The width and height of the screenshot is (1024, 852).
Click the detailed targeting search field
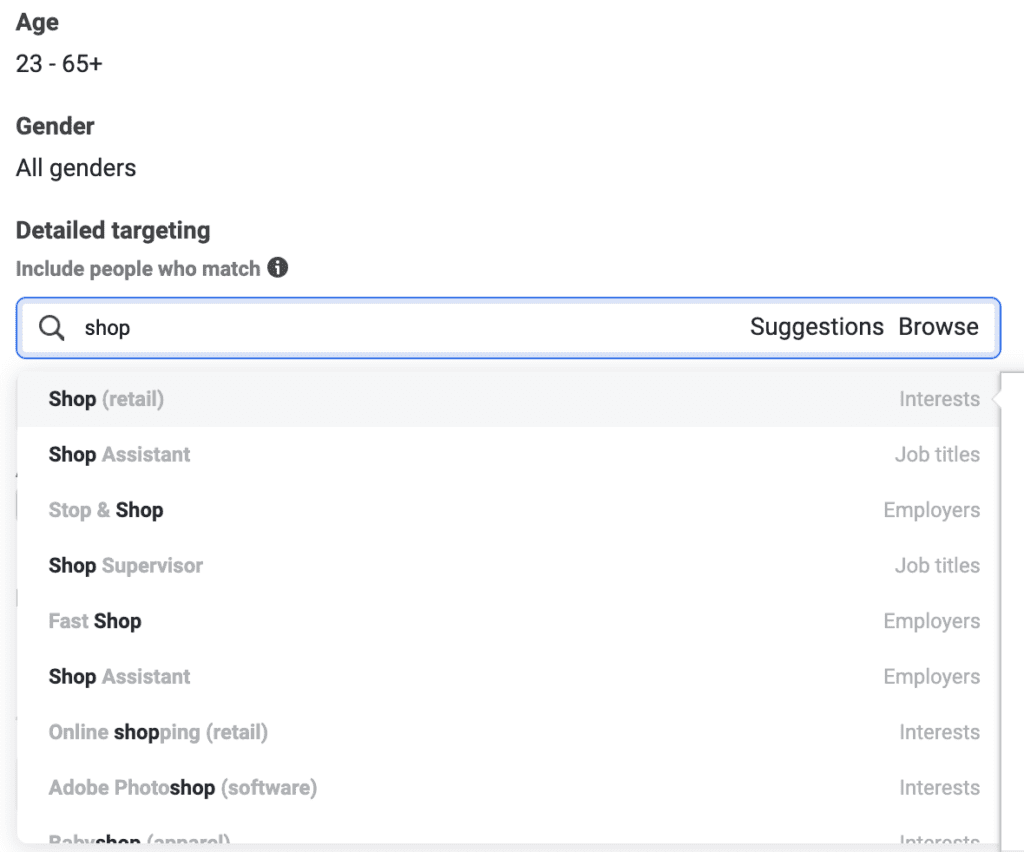[400, 328]
